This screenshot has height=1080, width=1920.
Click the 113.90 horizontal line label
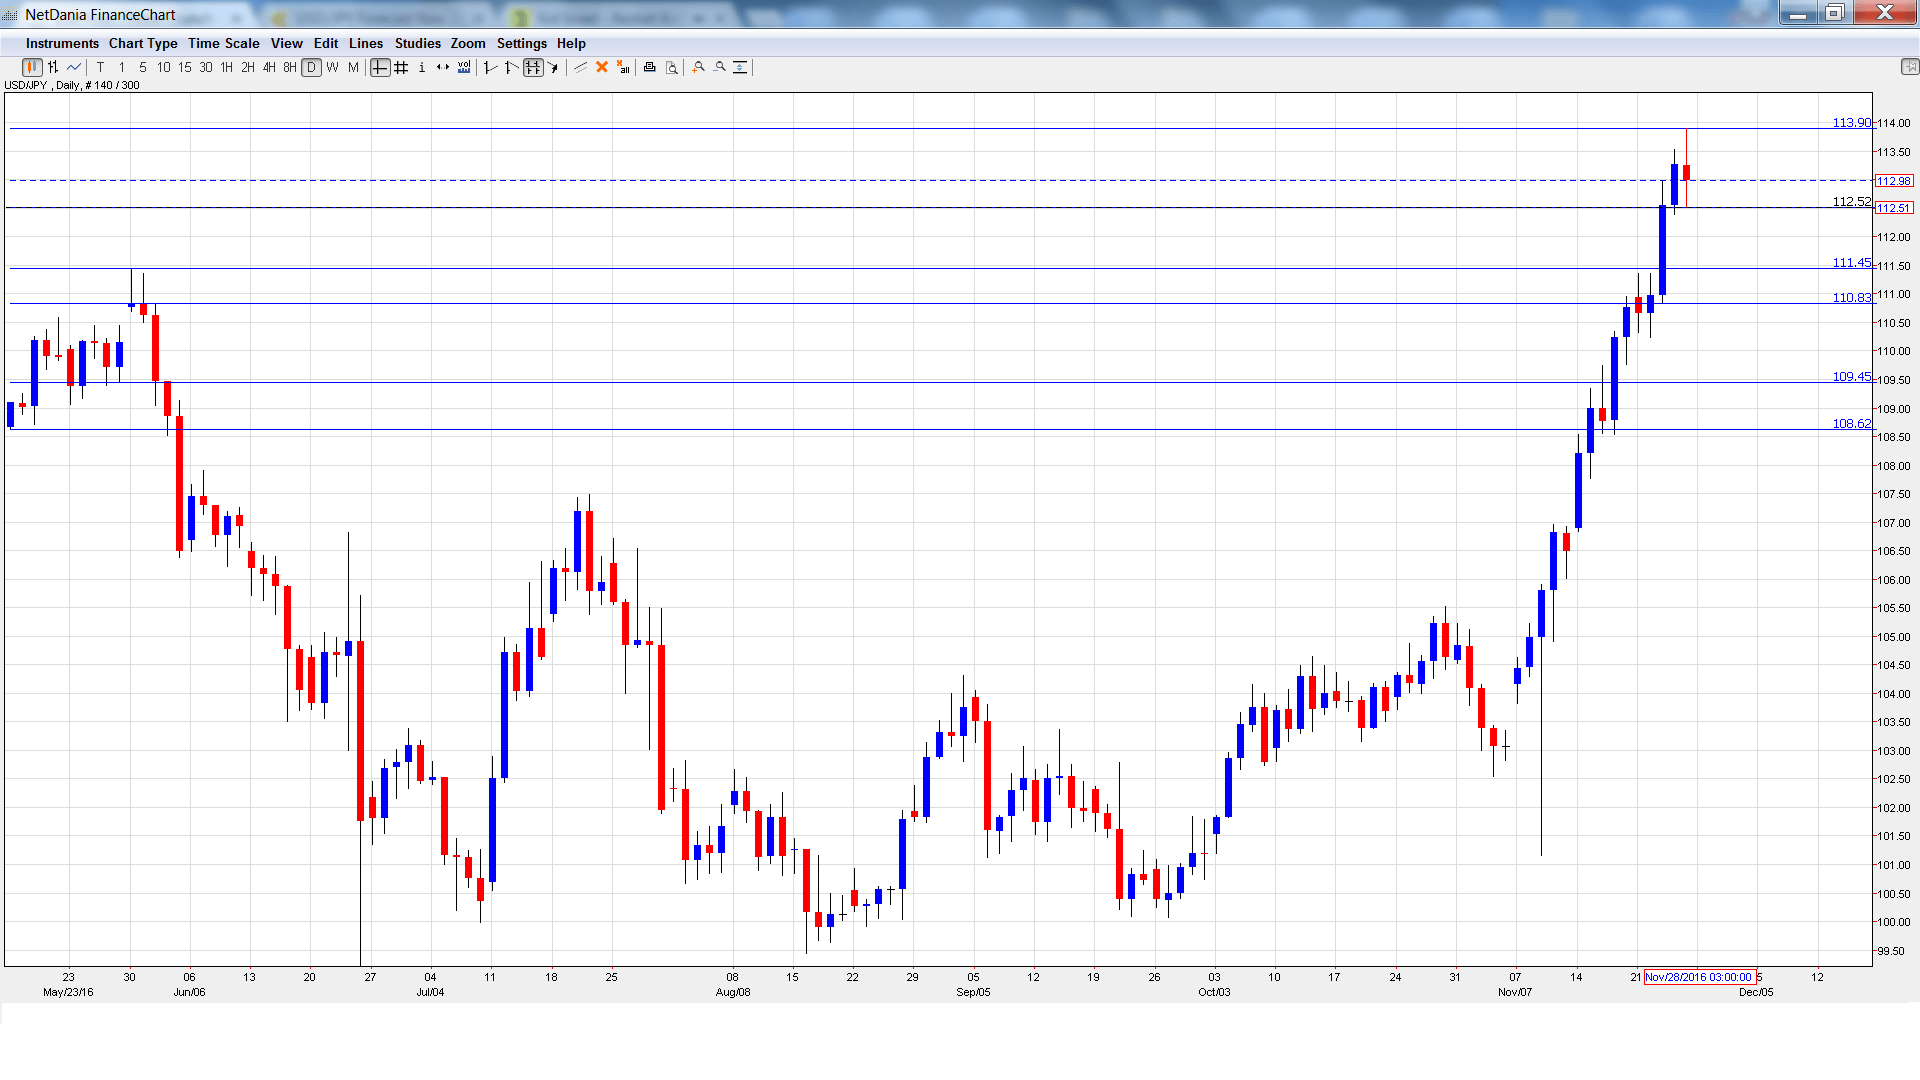(x=1850, y=122)
